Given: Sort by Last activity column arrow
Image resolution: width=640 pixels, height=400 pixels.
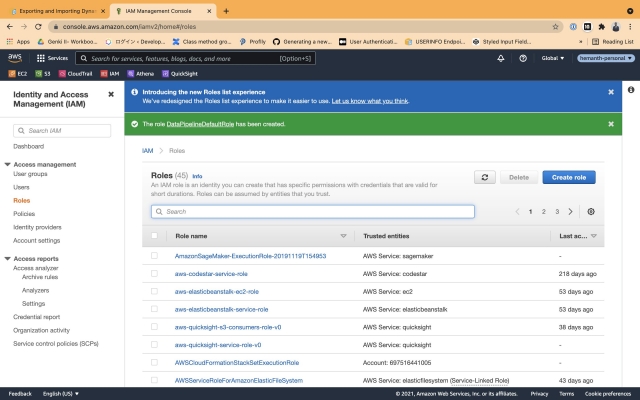Looking at the screenshot, I should pyautogui.click(x=594, y=236).
